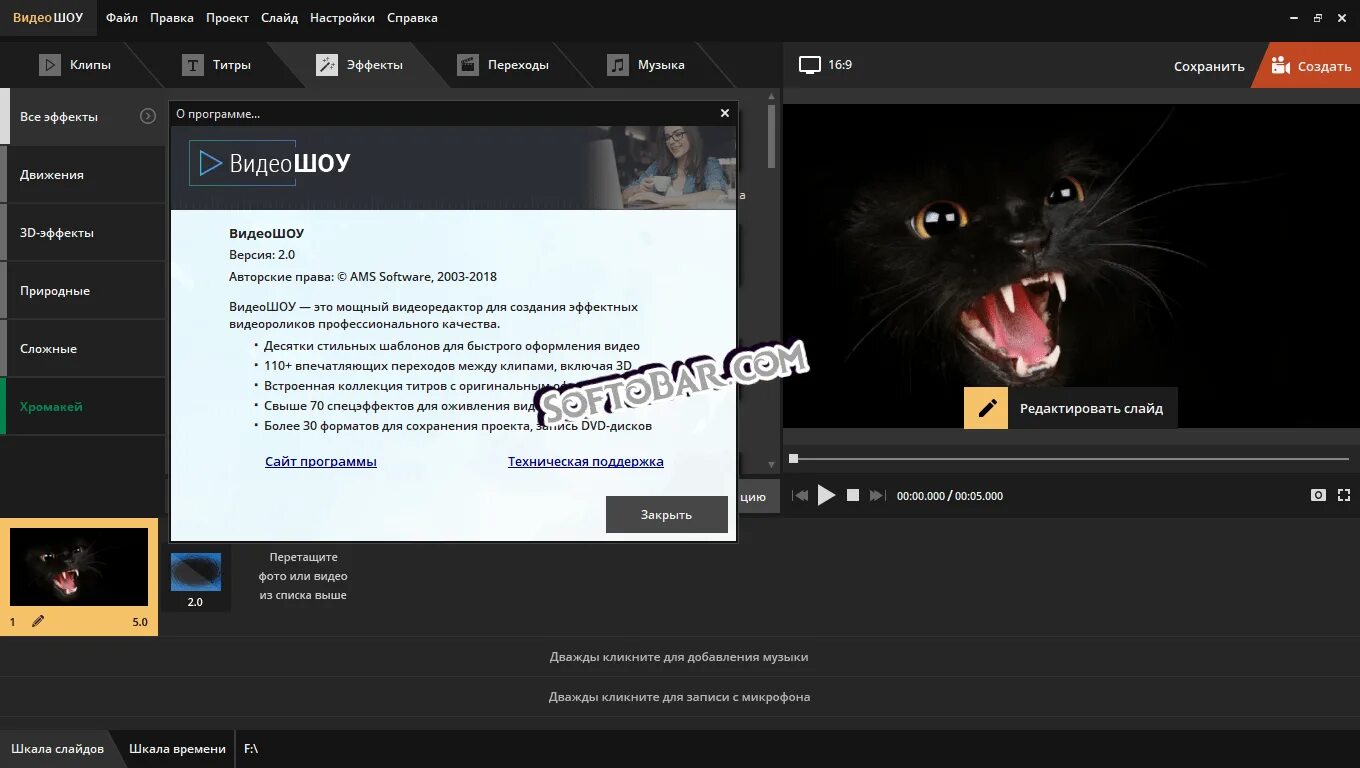Viewport: 1360px width, 768px height.
Task: Switch to the Переходы tab
Action: pos(503,65)
